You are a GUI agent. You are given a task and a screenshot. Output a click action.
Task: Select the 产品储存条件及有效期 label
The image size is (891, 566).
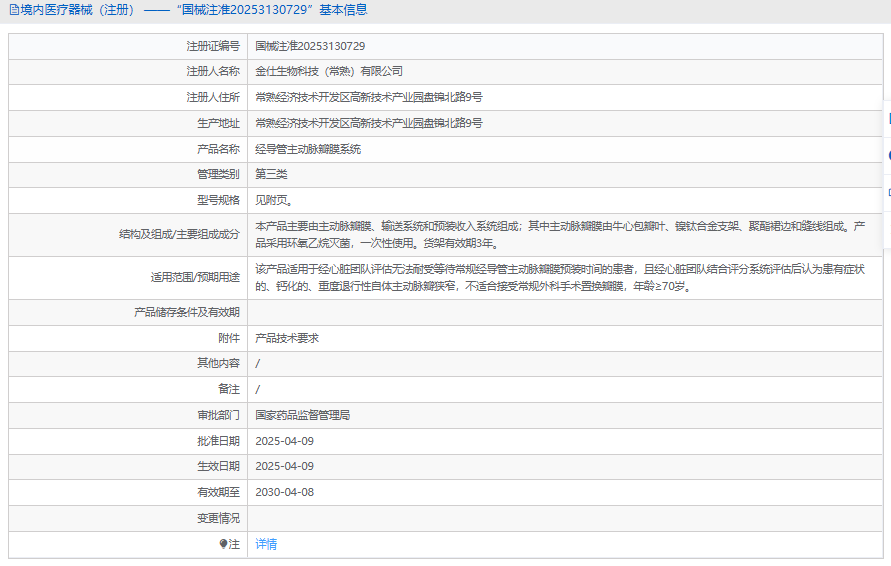[187, 312]
